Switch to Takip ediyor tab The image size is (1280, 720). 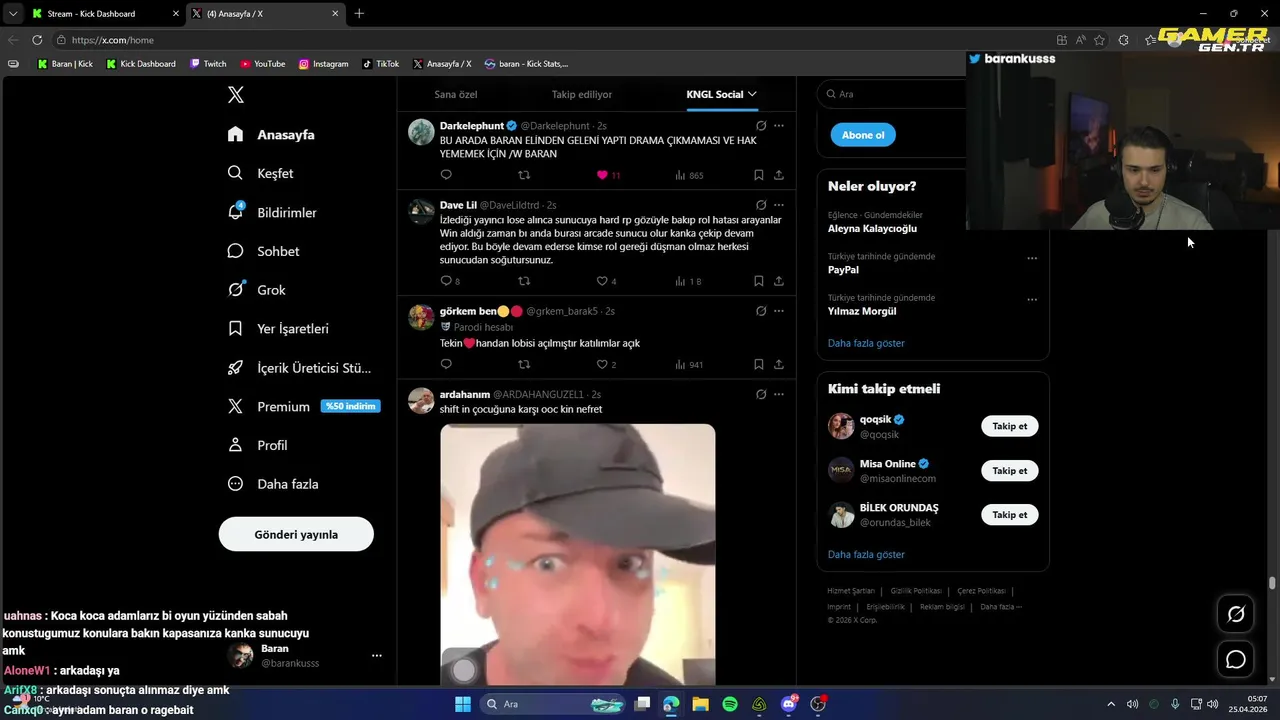(582, 94)
